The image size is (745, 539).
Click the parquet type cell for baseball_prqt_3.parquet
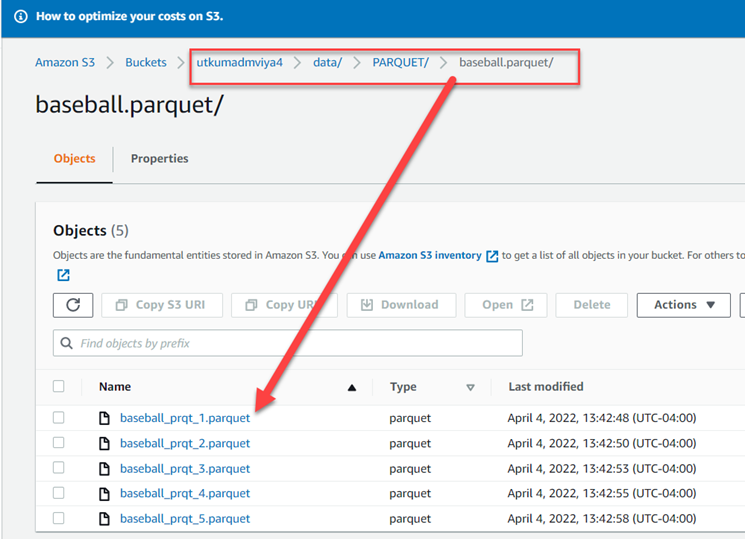410,469
